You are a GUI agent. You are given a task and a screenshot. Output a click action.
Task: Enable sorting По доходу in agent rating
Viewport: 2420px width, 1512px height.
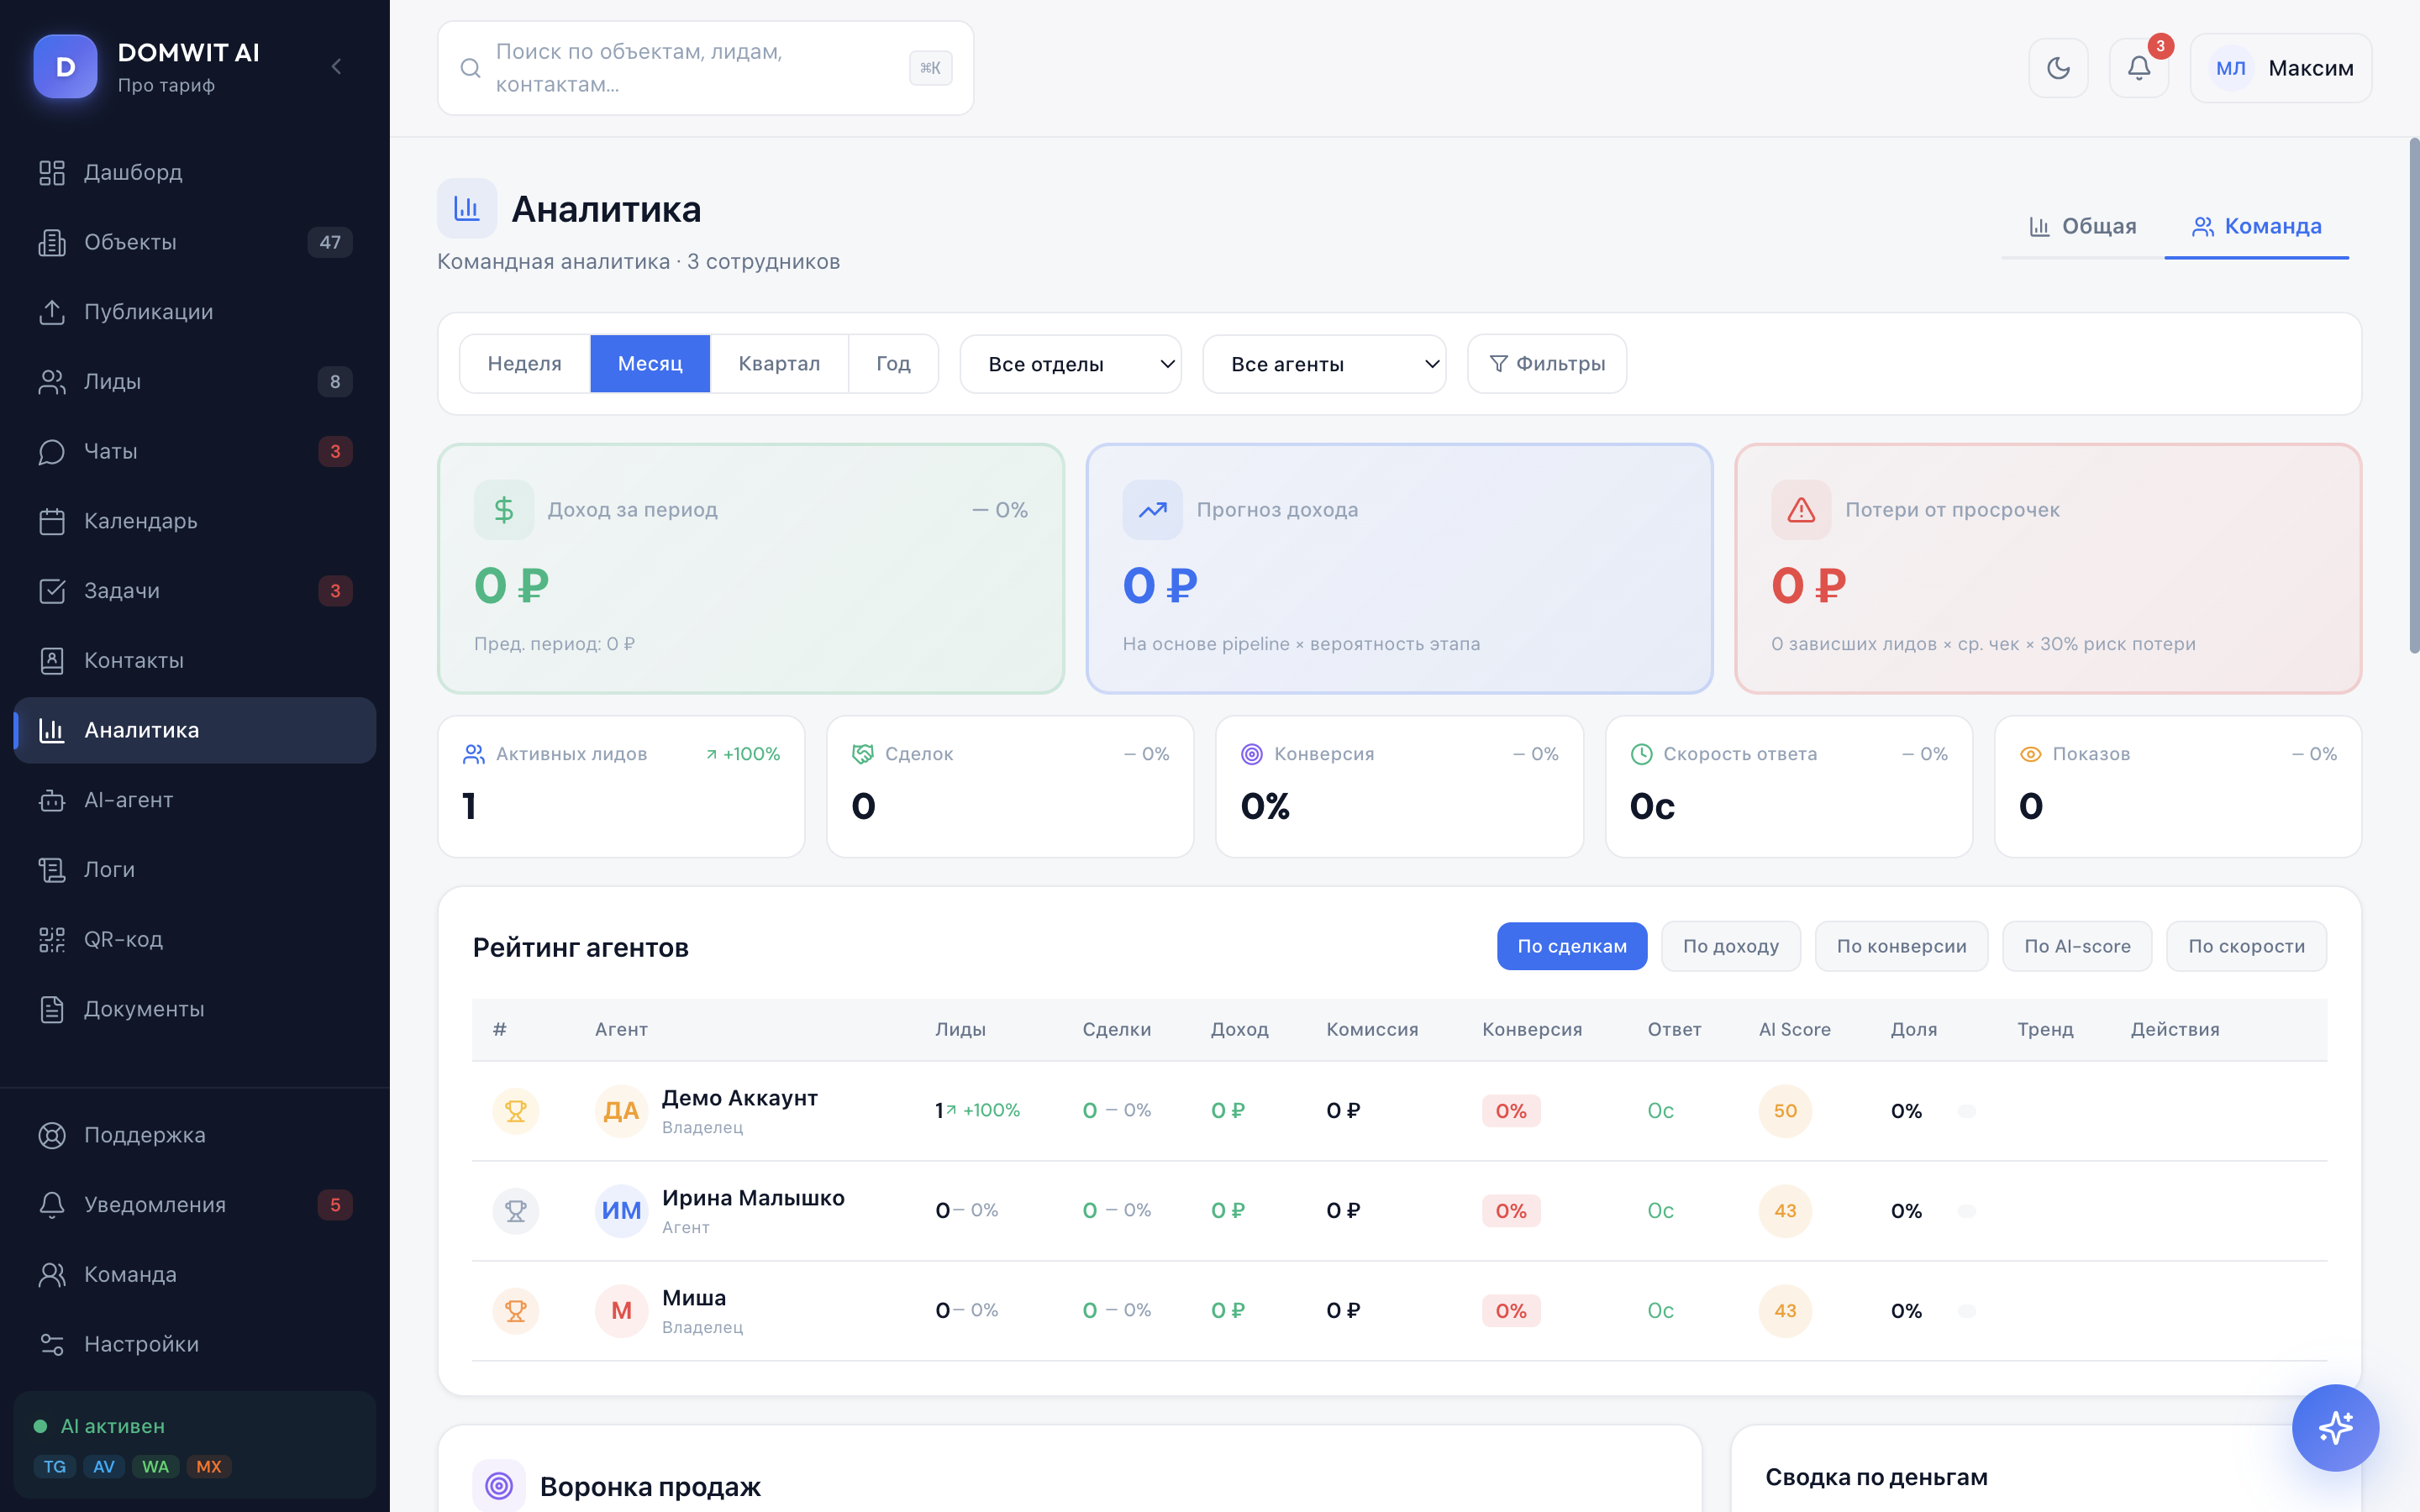tap(1731, 945)
